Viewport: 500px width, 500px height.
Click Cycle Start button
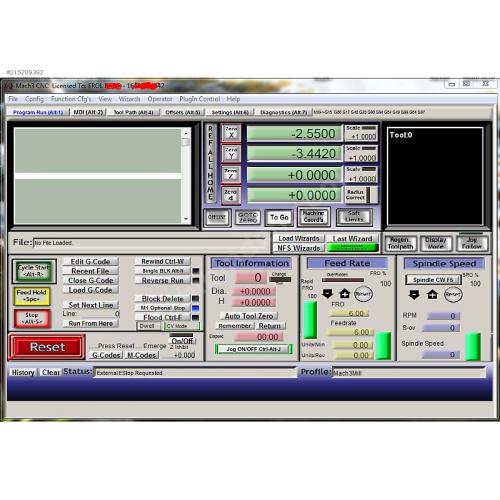(x=34, y=271)
